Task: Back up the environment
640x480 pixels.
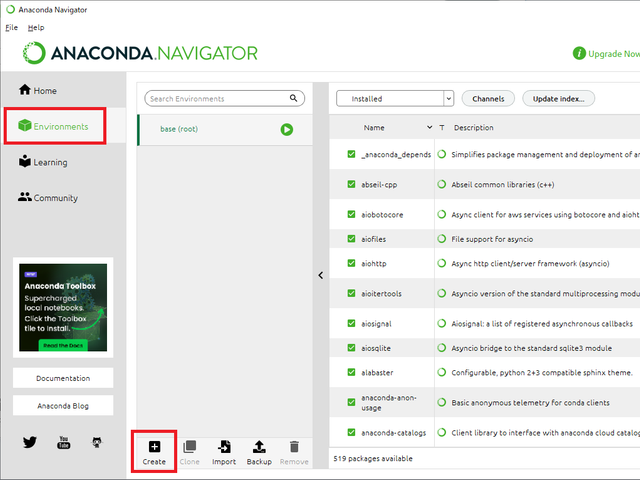Action: tap(259, 452)
